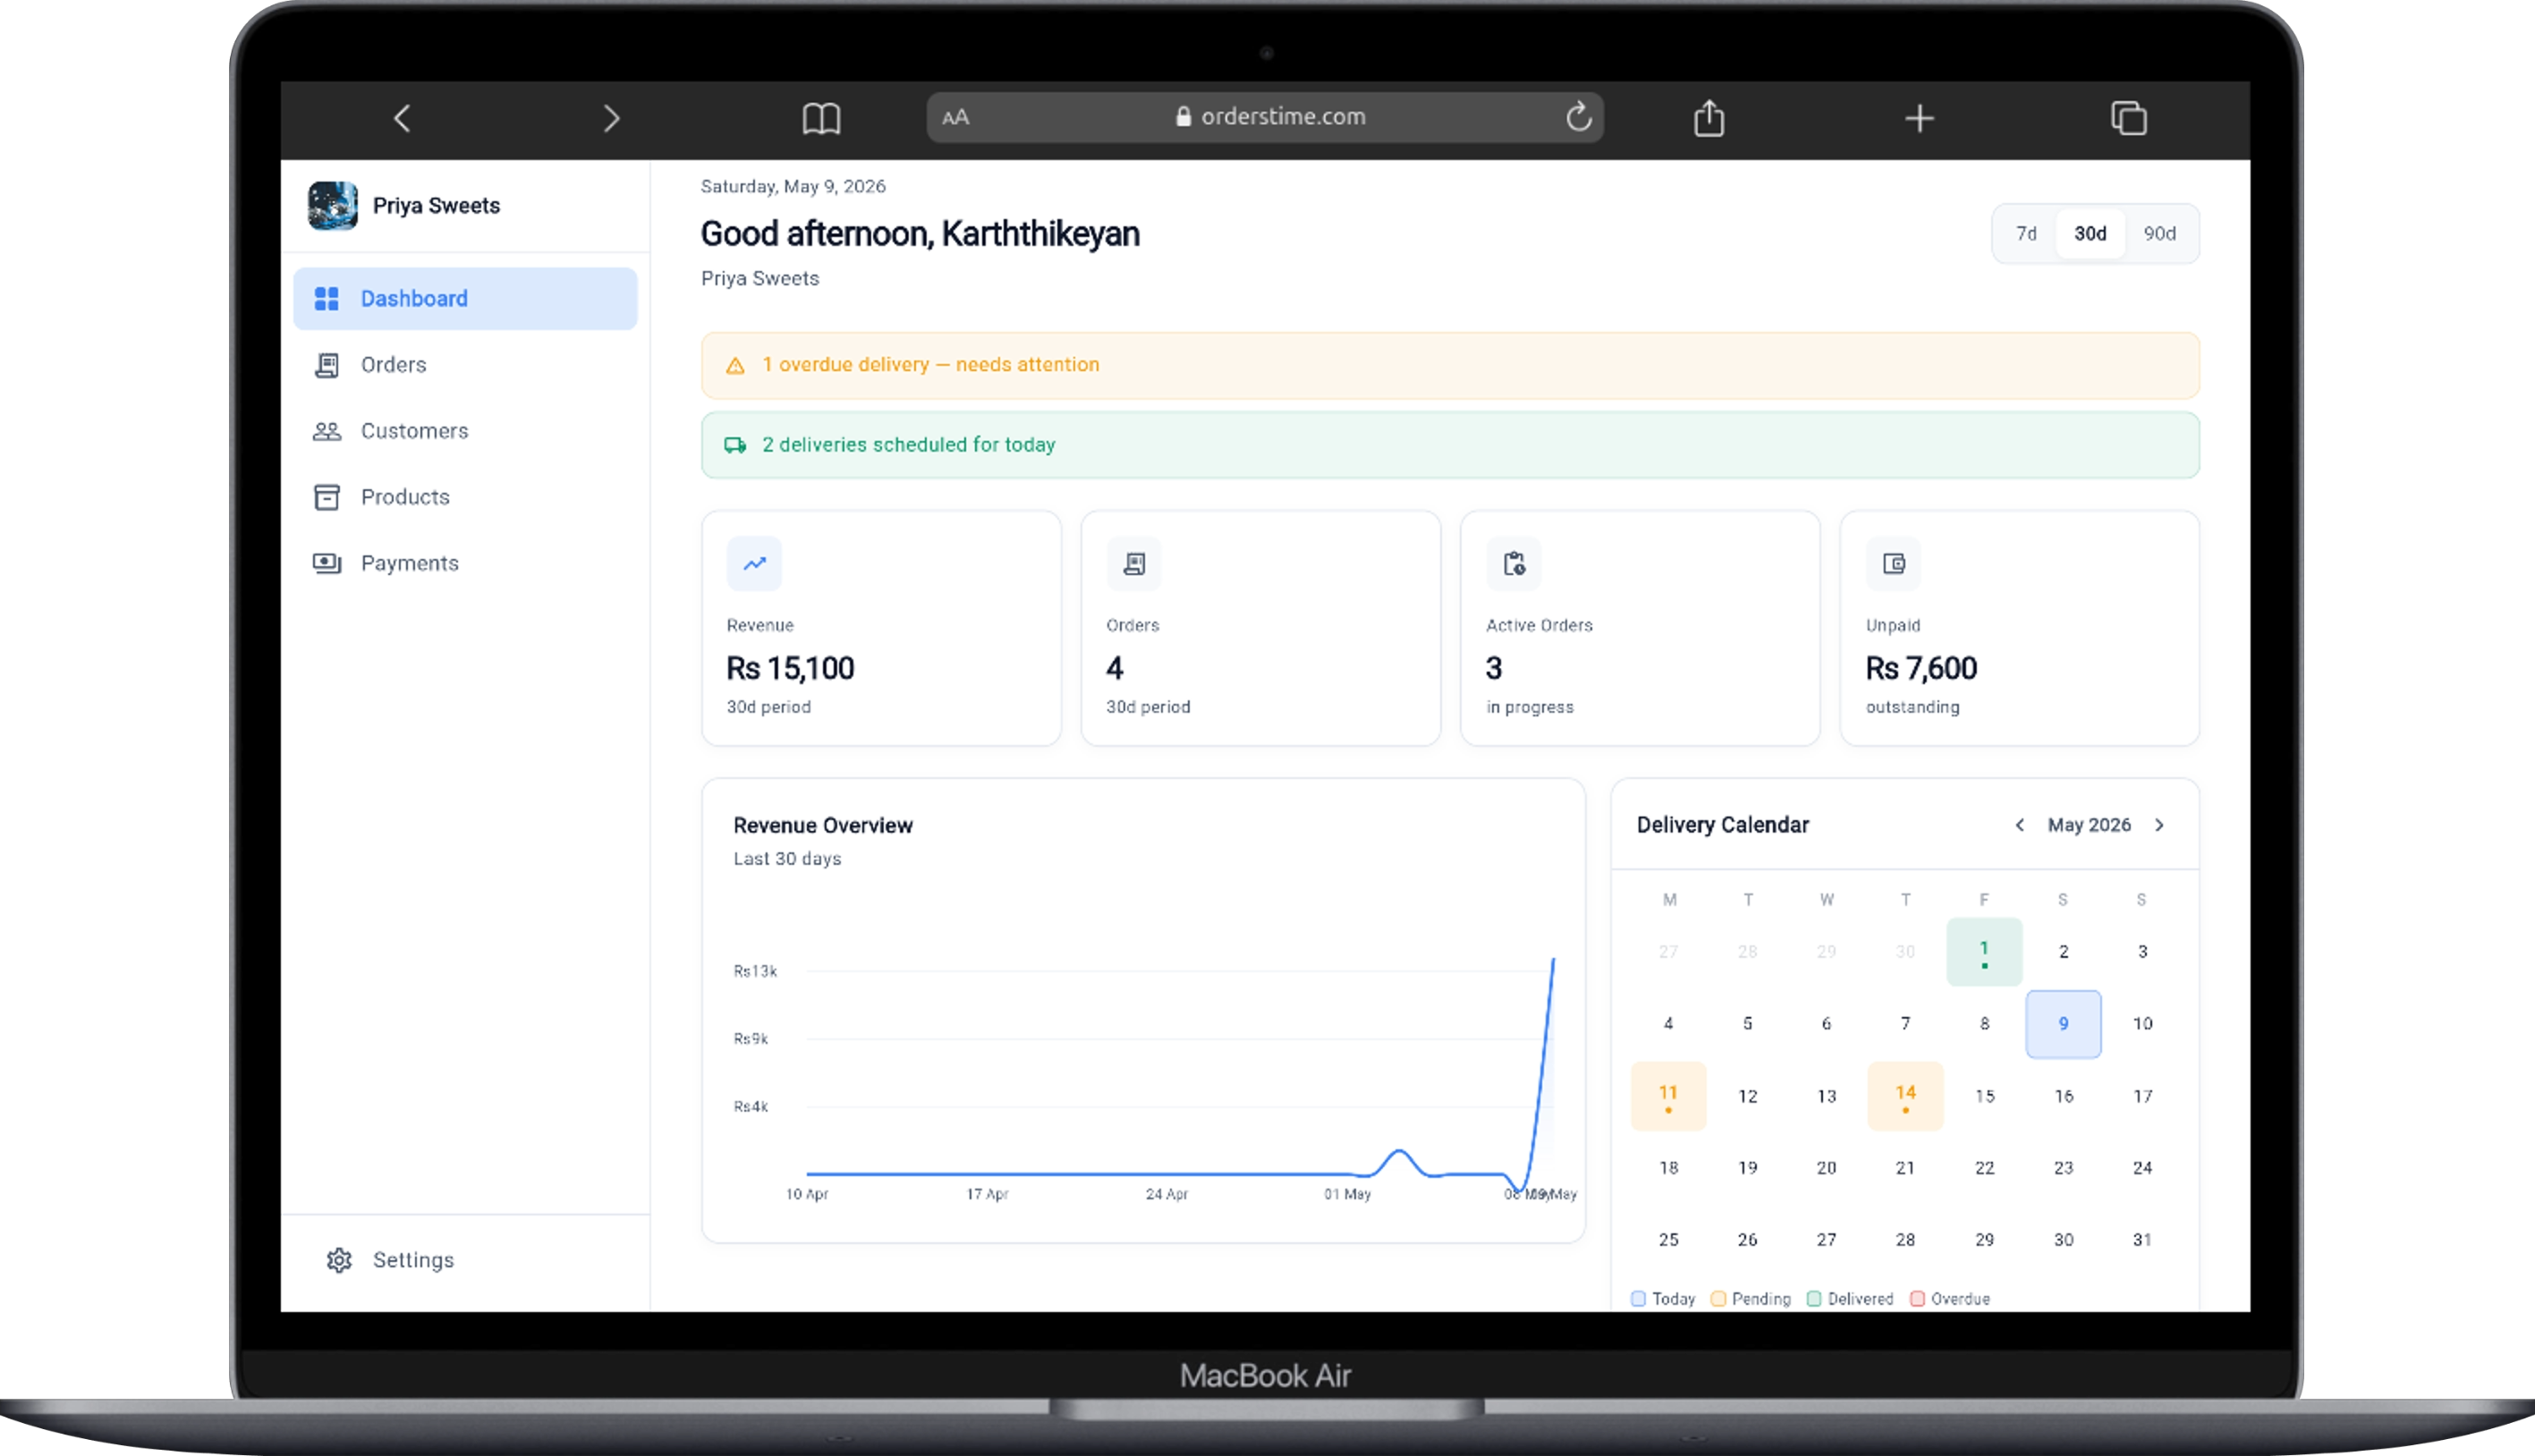2535x1456 pixels.
Task: Open Customers in the sidebar
Action: 465,430
